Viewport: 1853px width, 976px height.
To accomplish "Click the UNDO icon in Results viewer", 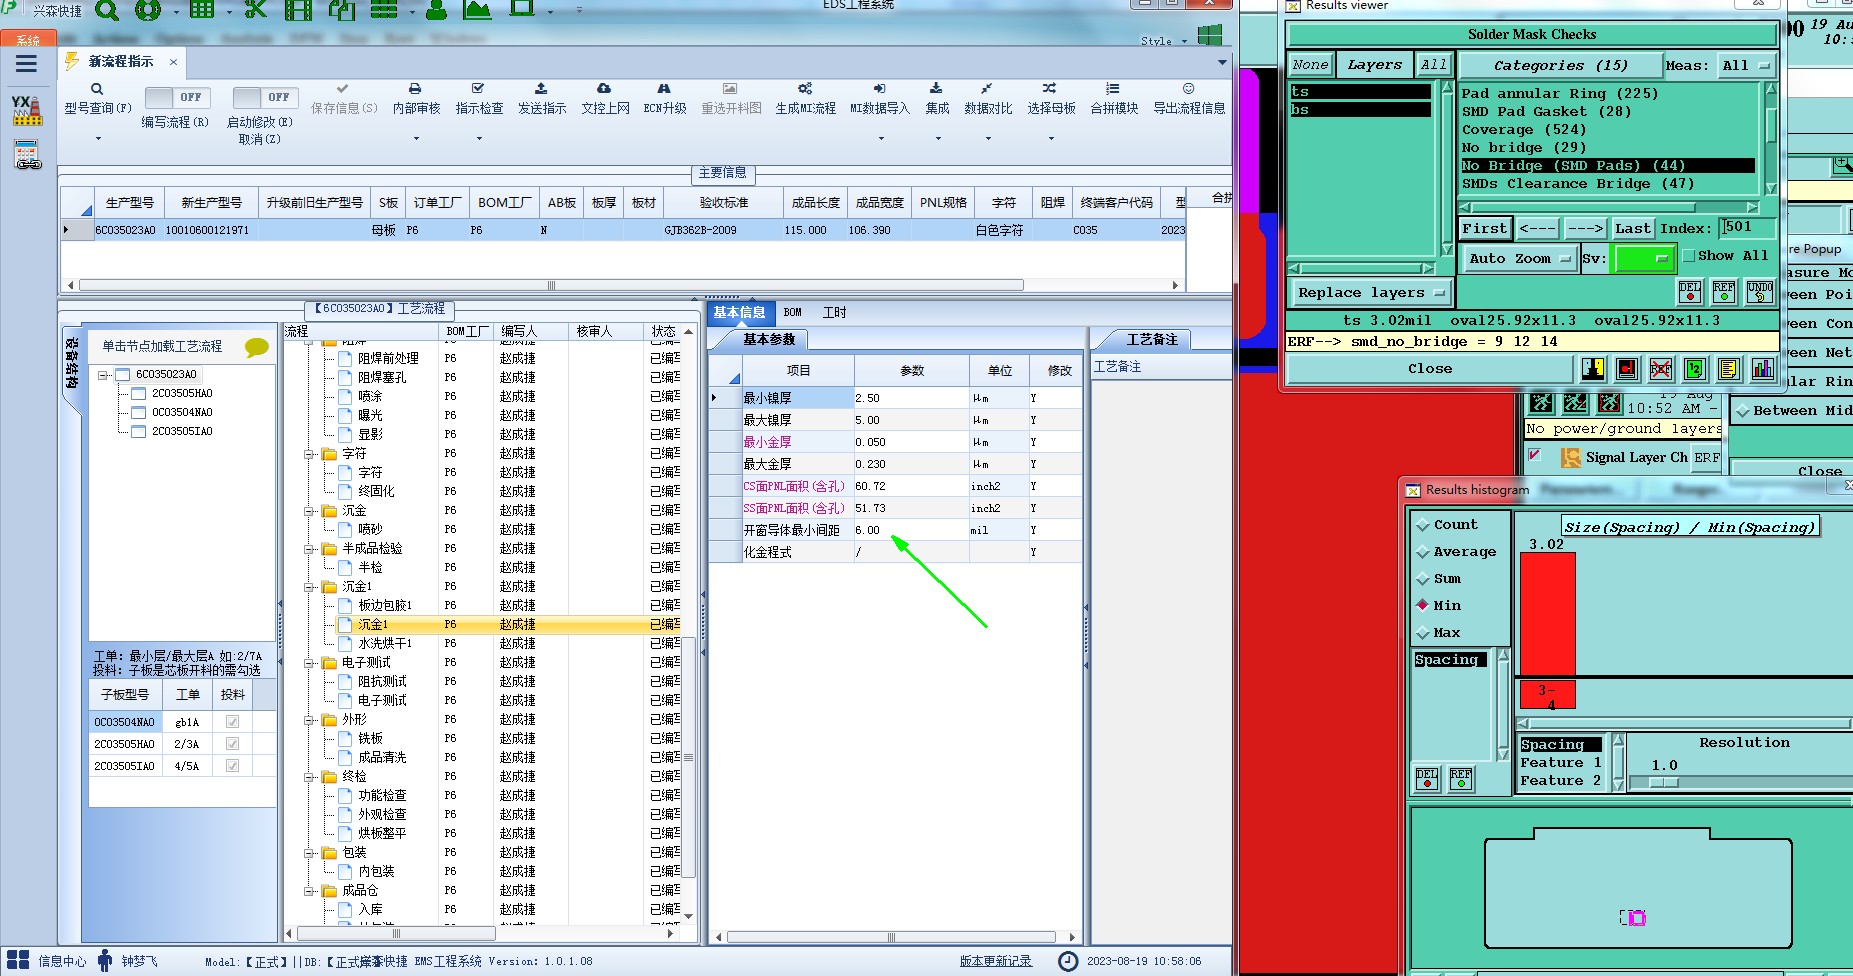I will click(1760, 292).
